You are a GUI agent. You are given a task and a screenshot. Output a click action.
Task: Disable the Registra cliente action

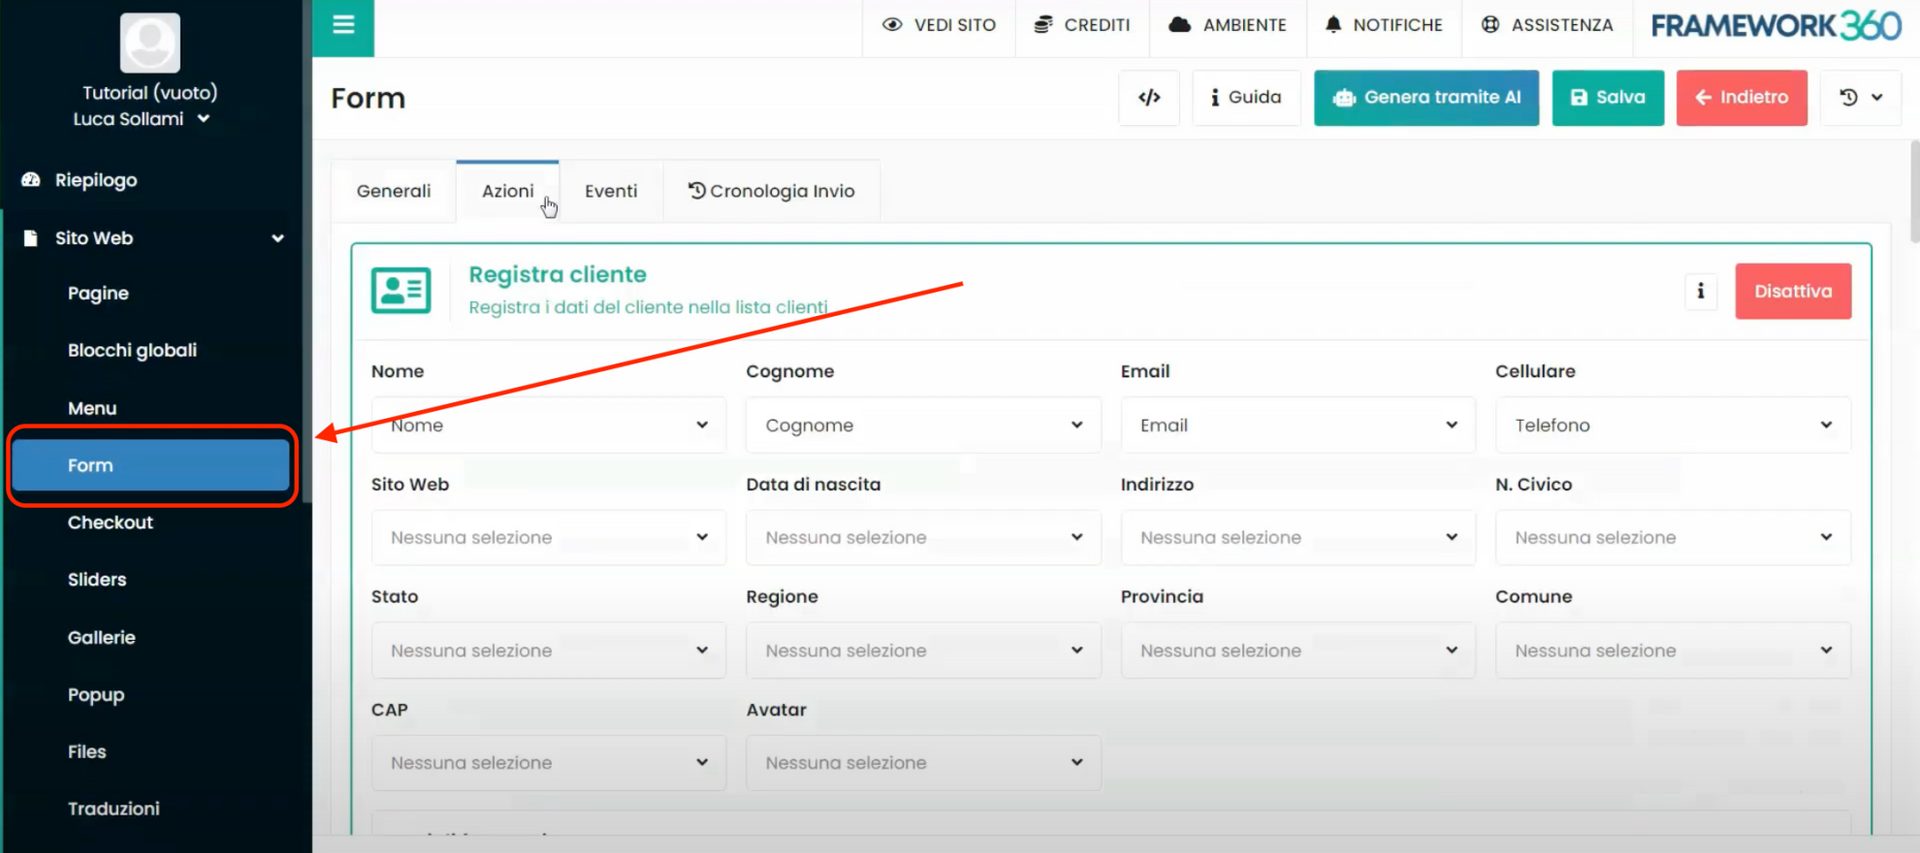(x=1792, y=291)
